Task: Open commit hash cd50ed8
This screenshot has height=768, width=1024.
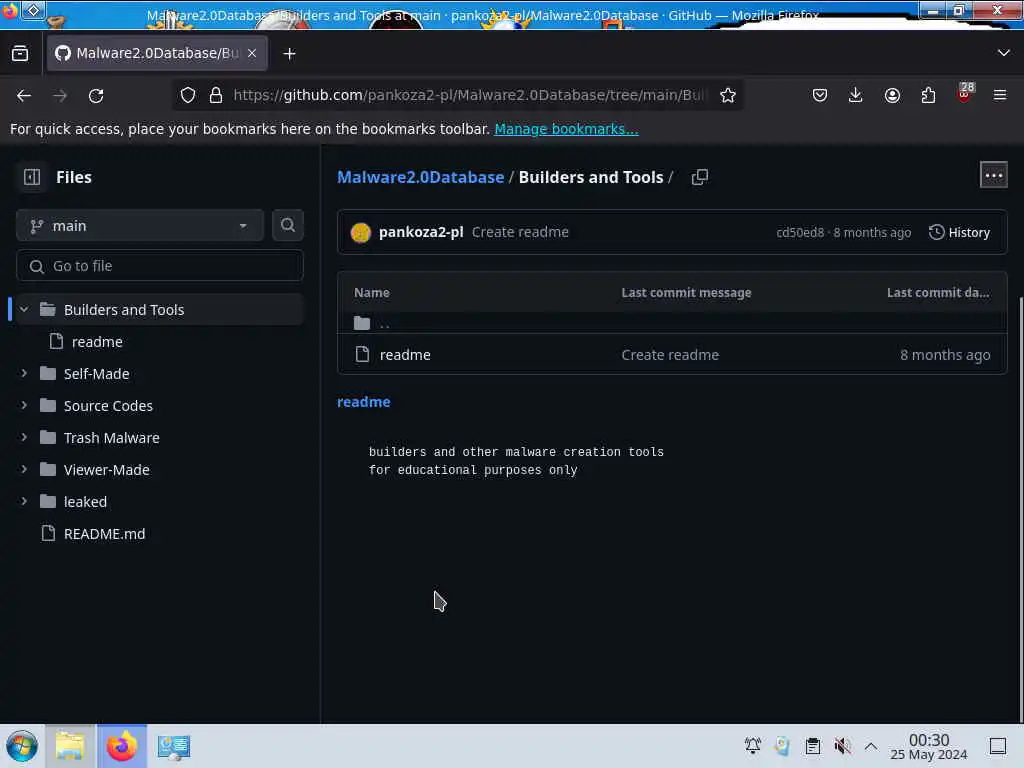Action: [800, 233]
